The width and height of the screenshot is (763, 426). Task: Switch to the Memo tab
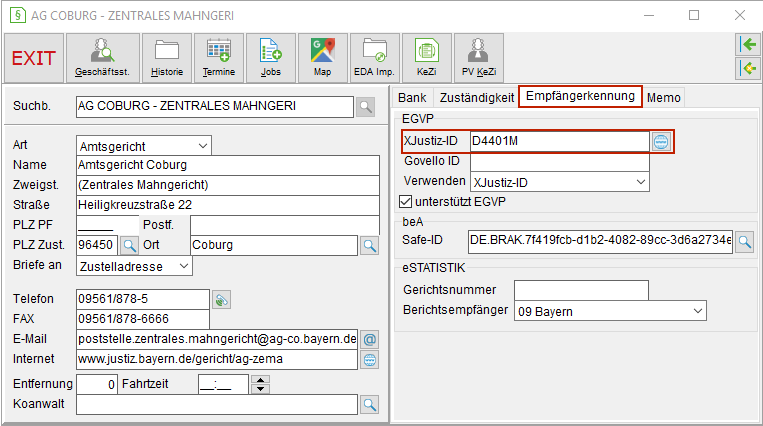[664, 98]
